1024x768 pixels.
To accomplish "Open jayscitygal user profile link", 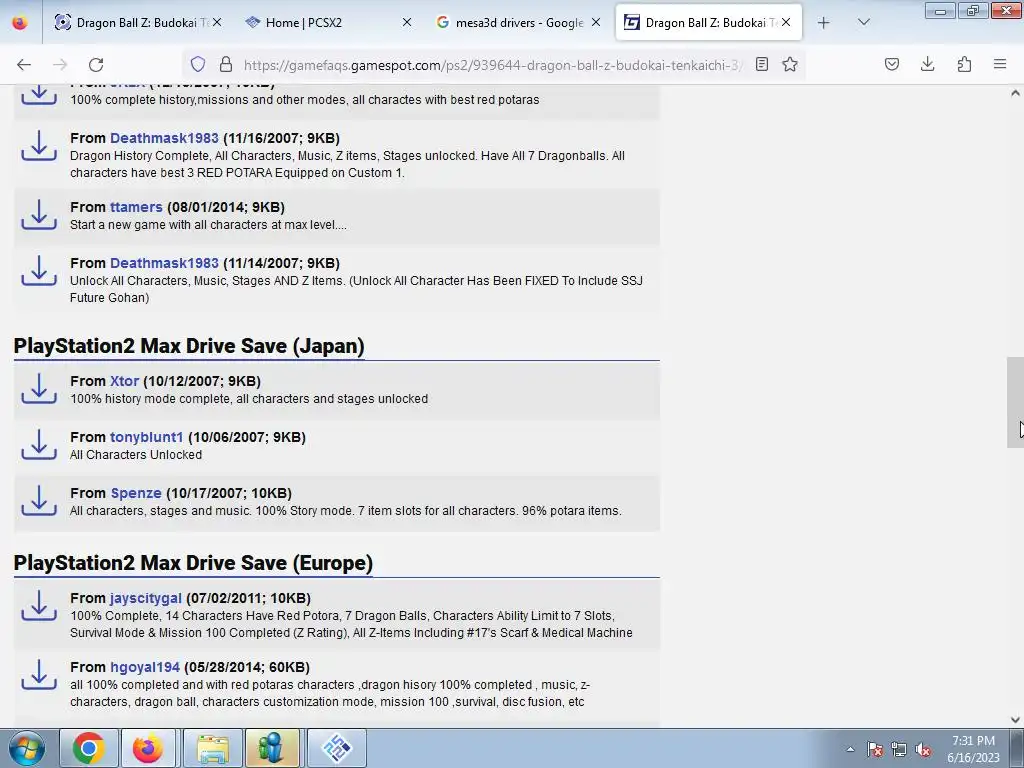I will [146, 598].
